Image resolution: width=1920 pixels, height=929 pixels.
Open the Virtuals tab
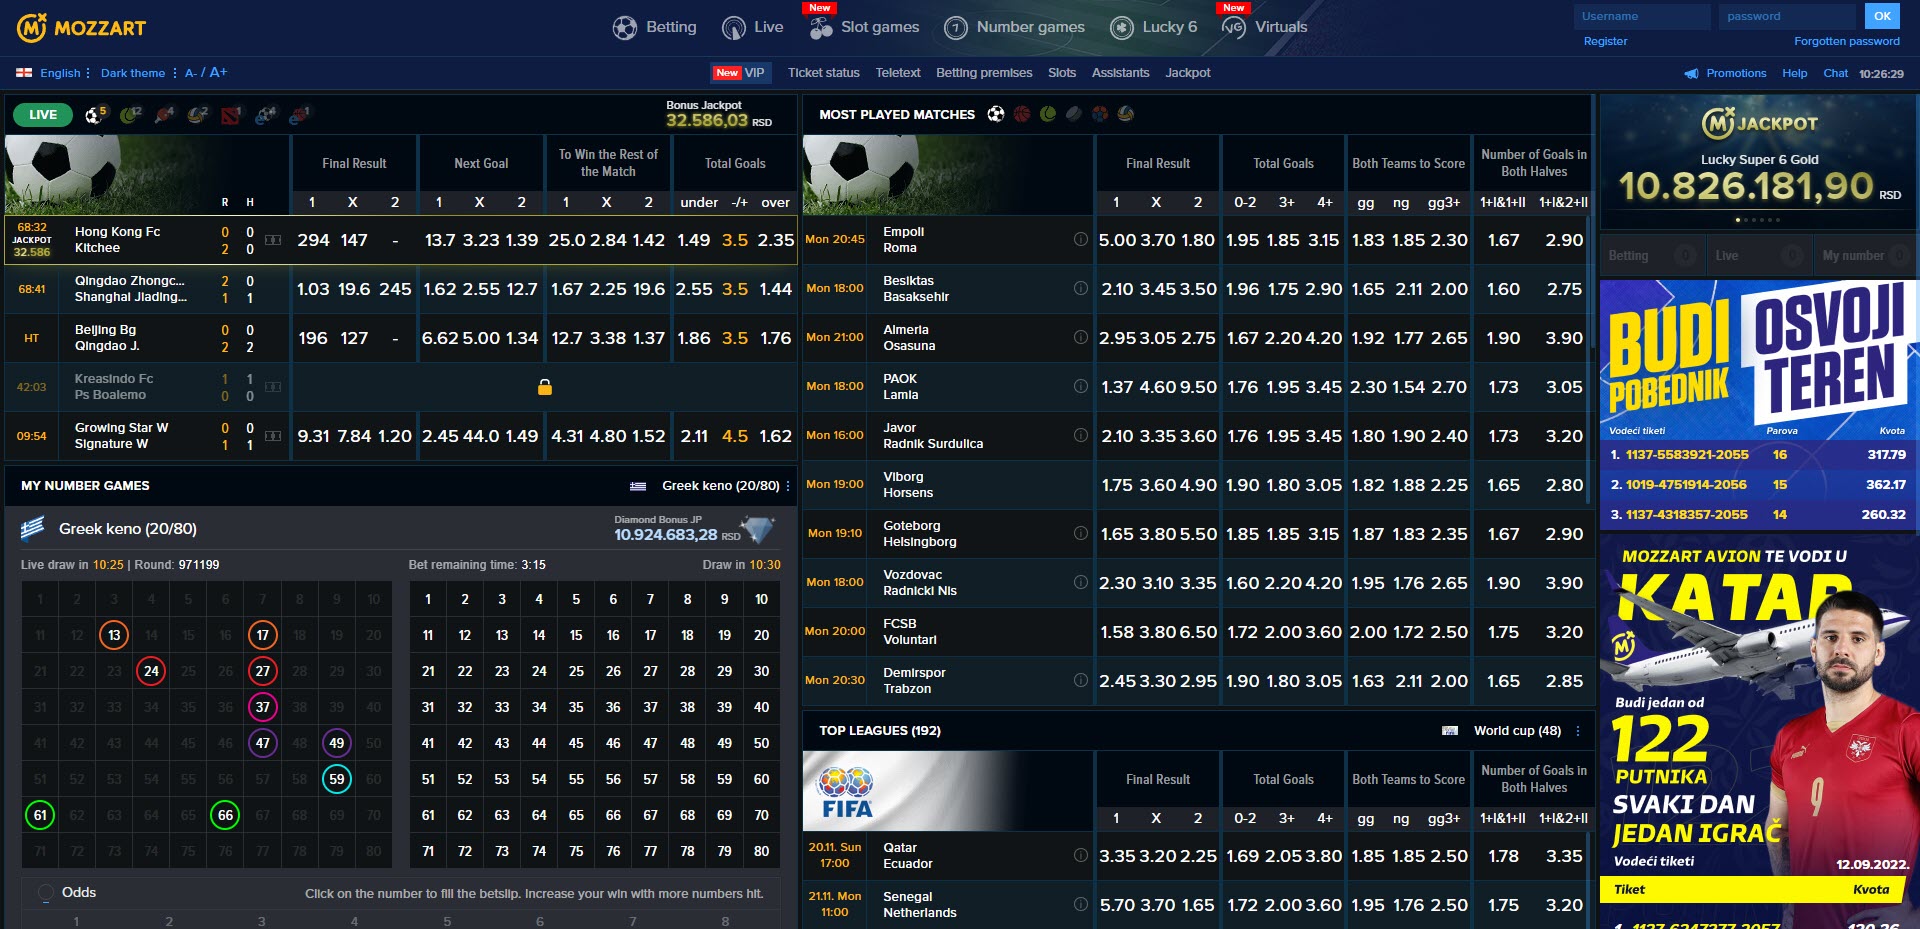pyautogui.click(x=1265, y=27)
